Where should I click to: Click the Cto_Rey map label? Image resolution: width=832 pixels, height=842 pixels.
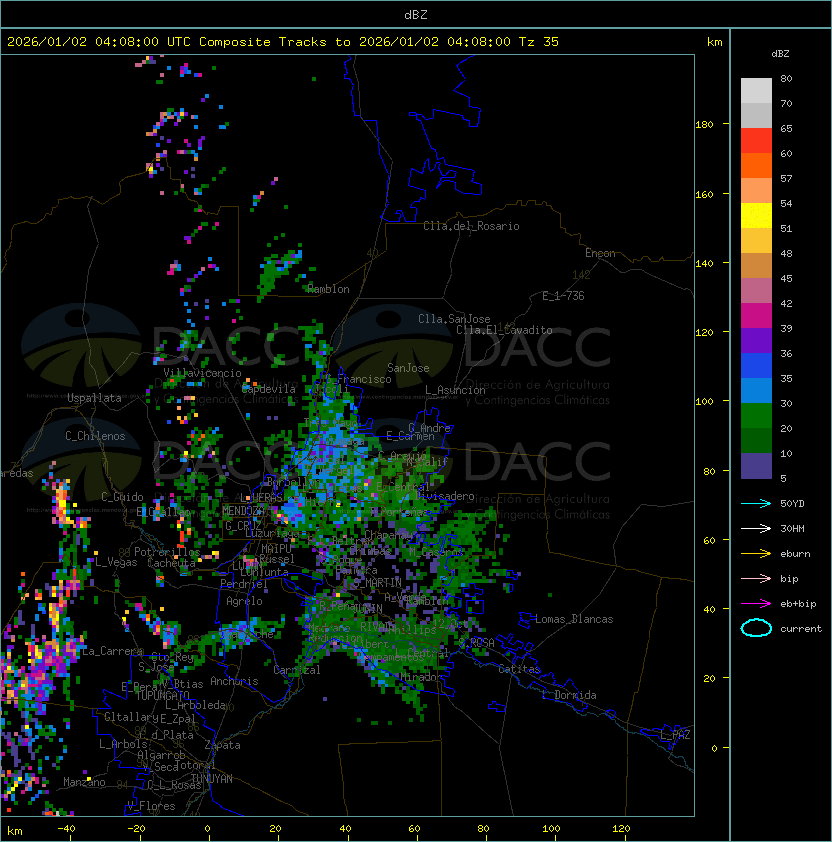[172, 657]
